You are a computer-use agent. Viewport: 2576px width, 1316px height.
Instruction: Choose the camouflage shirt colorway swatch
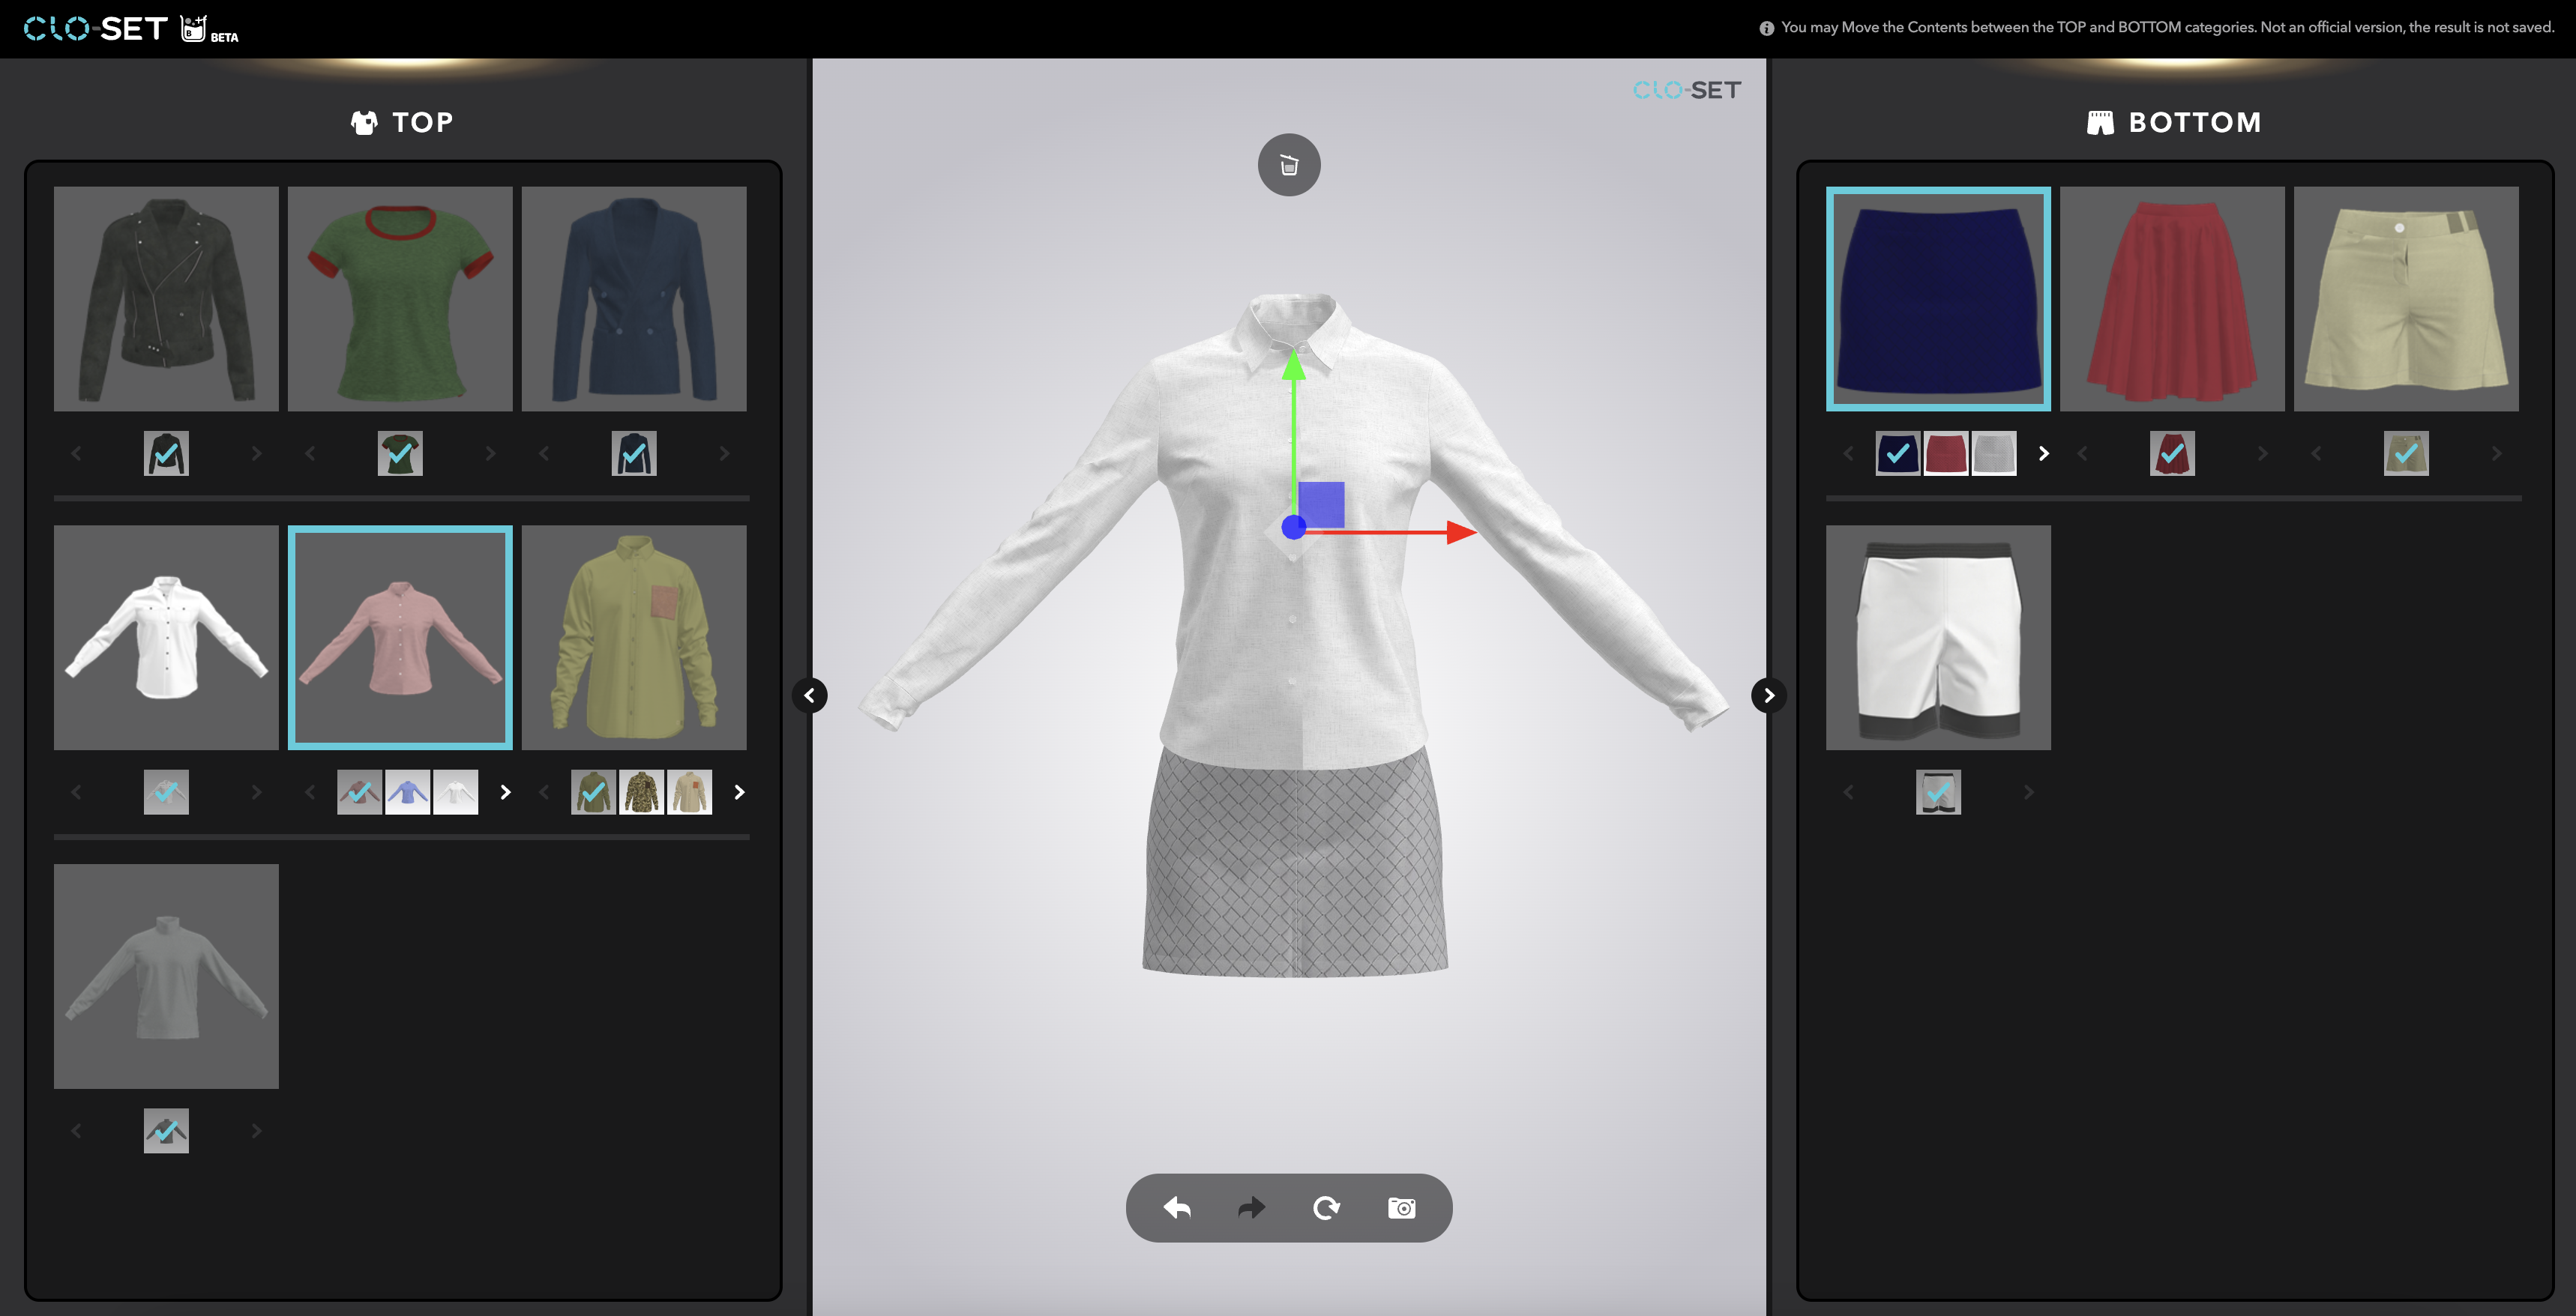642,793
